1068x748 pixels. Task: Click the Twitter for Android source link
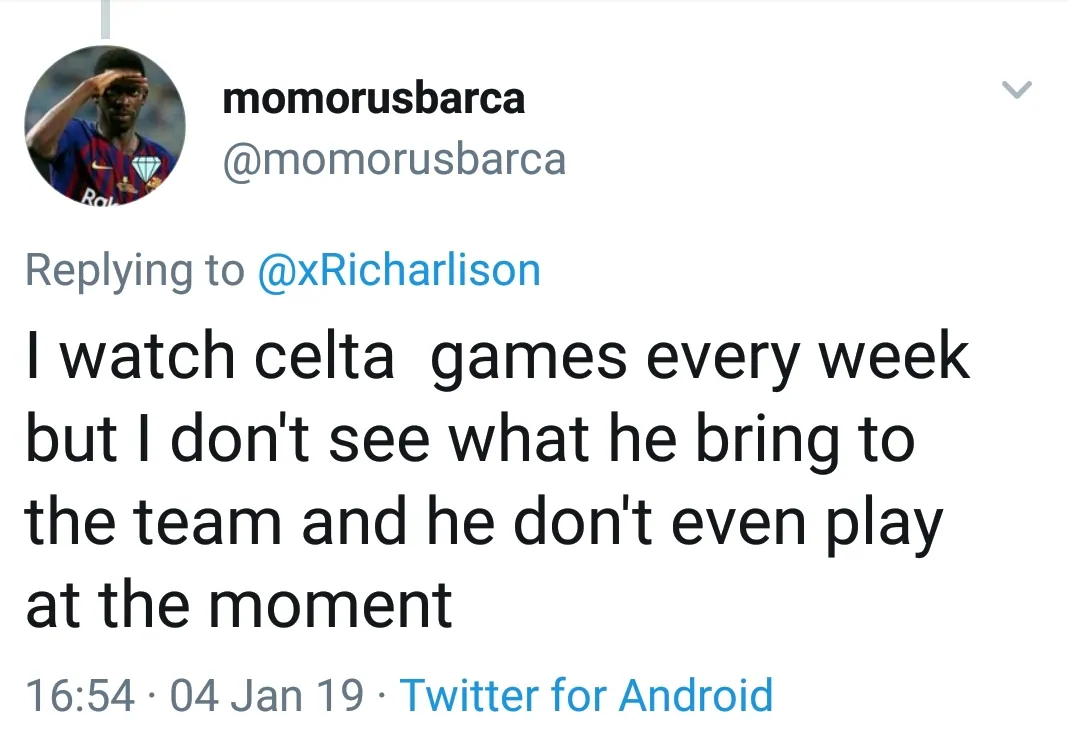(x=586, y=695)
